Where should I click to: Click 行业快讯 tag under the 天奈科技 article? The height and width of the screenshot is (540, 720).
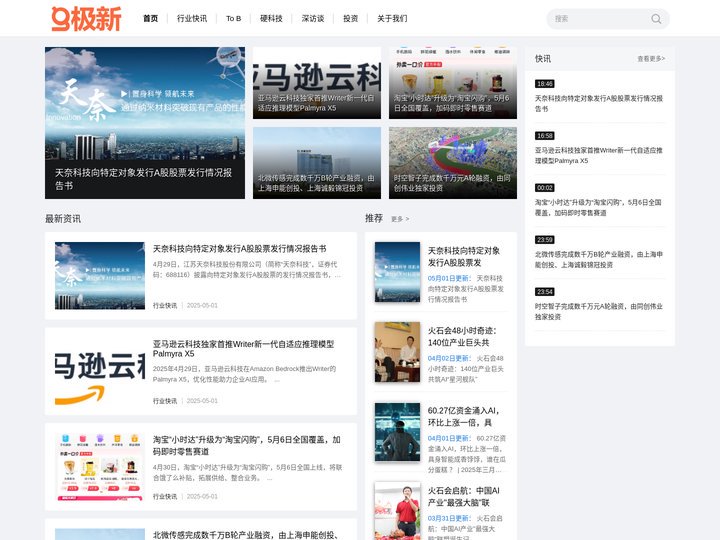click(x=165, y=305)
